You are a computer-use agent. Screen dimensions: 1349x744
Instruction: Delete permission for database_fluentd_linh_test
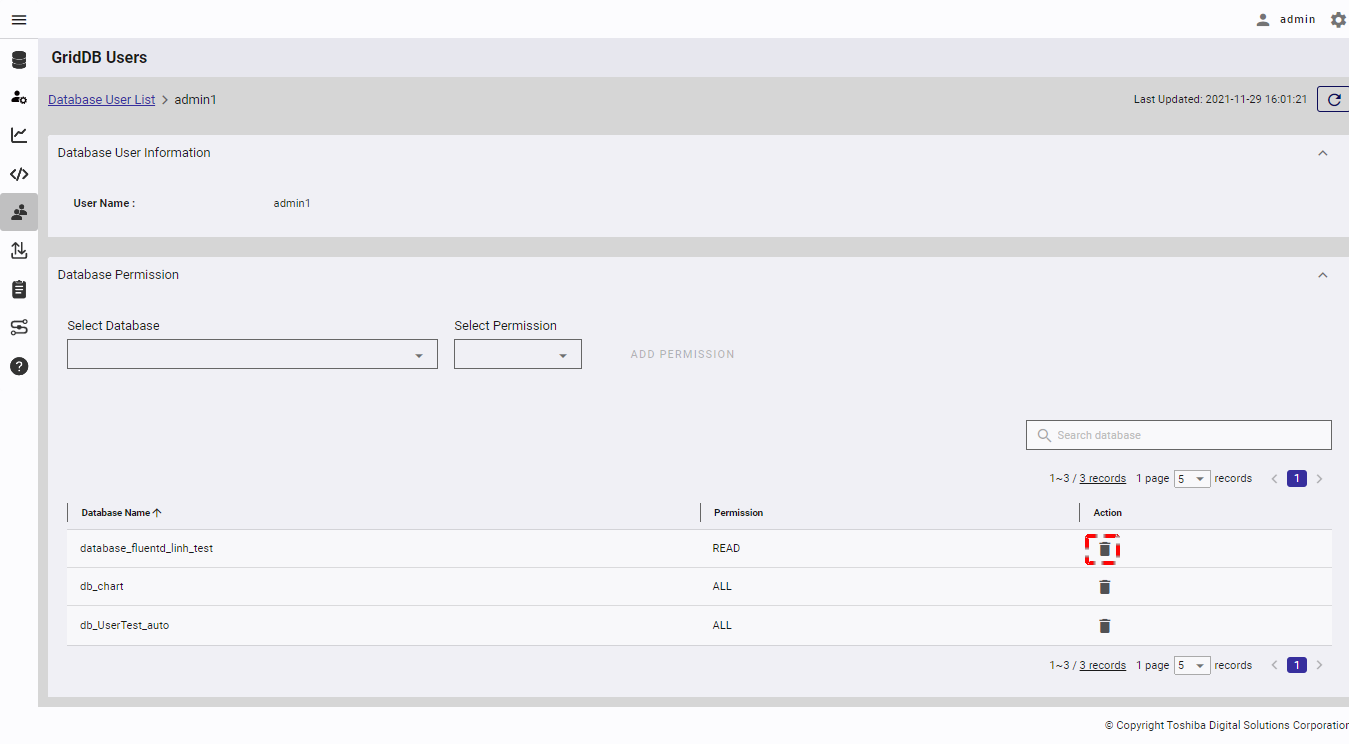click(1104, 549)
